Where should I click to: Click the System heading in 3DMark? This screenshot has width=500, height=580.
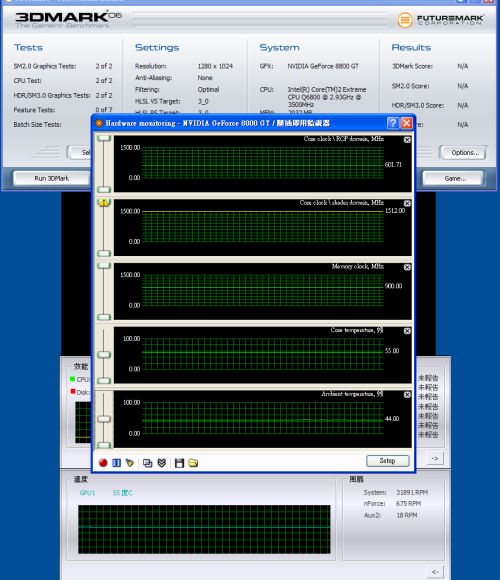[x=279, y=47]
